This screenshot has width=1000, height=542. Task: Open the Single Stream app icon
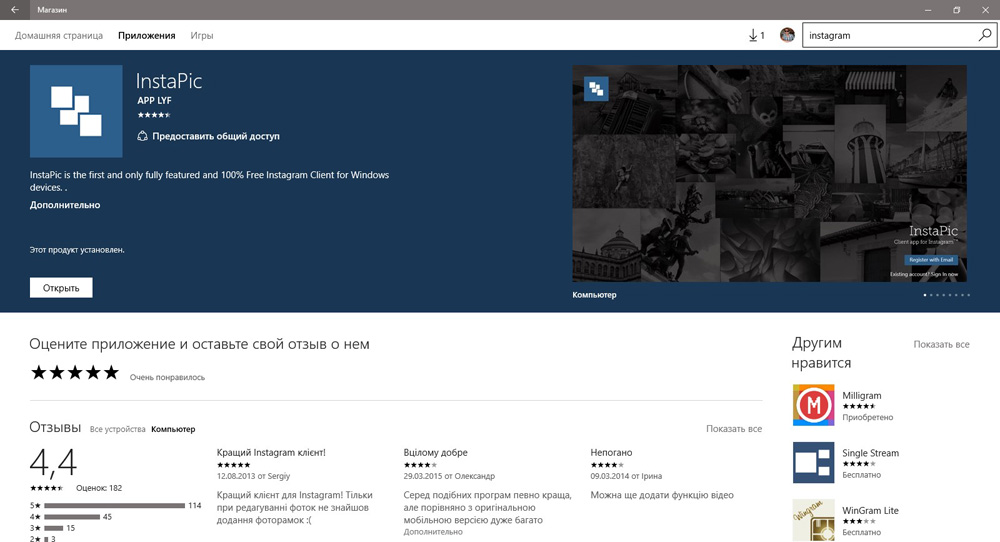point(813,462)
